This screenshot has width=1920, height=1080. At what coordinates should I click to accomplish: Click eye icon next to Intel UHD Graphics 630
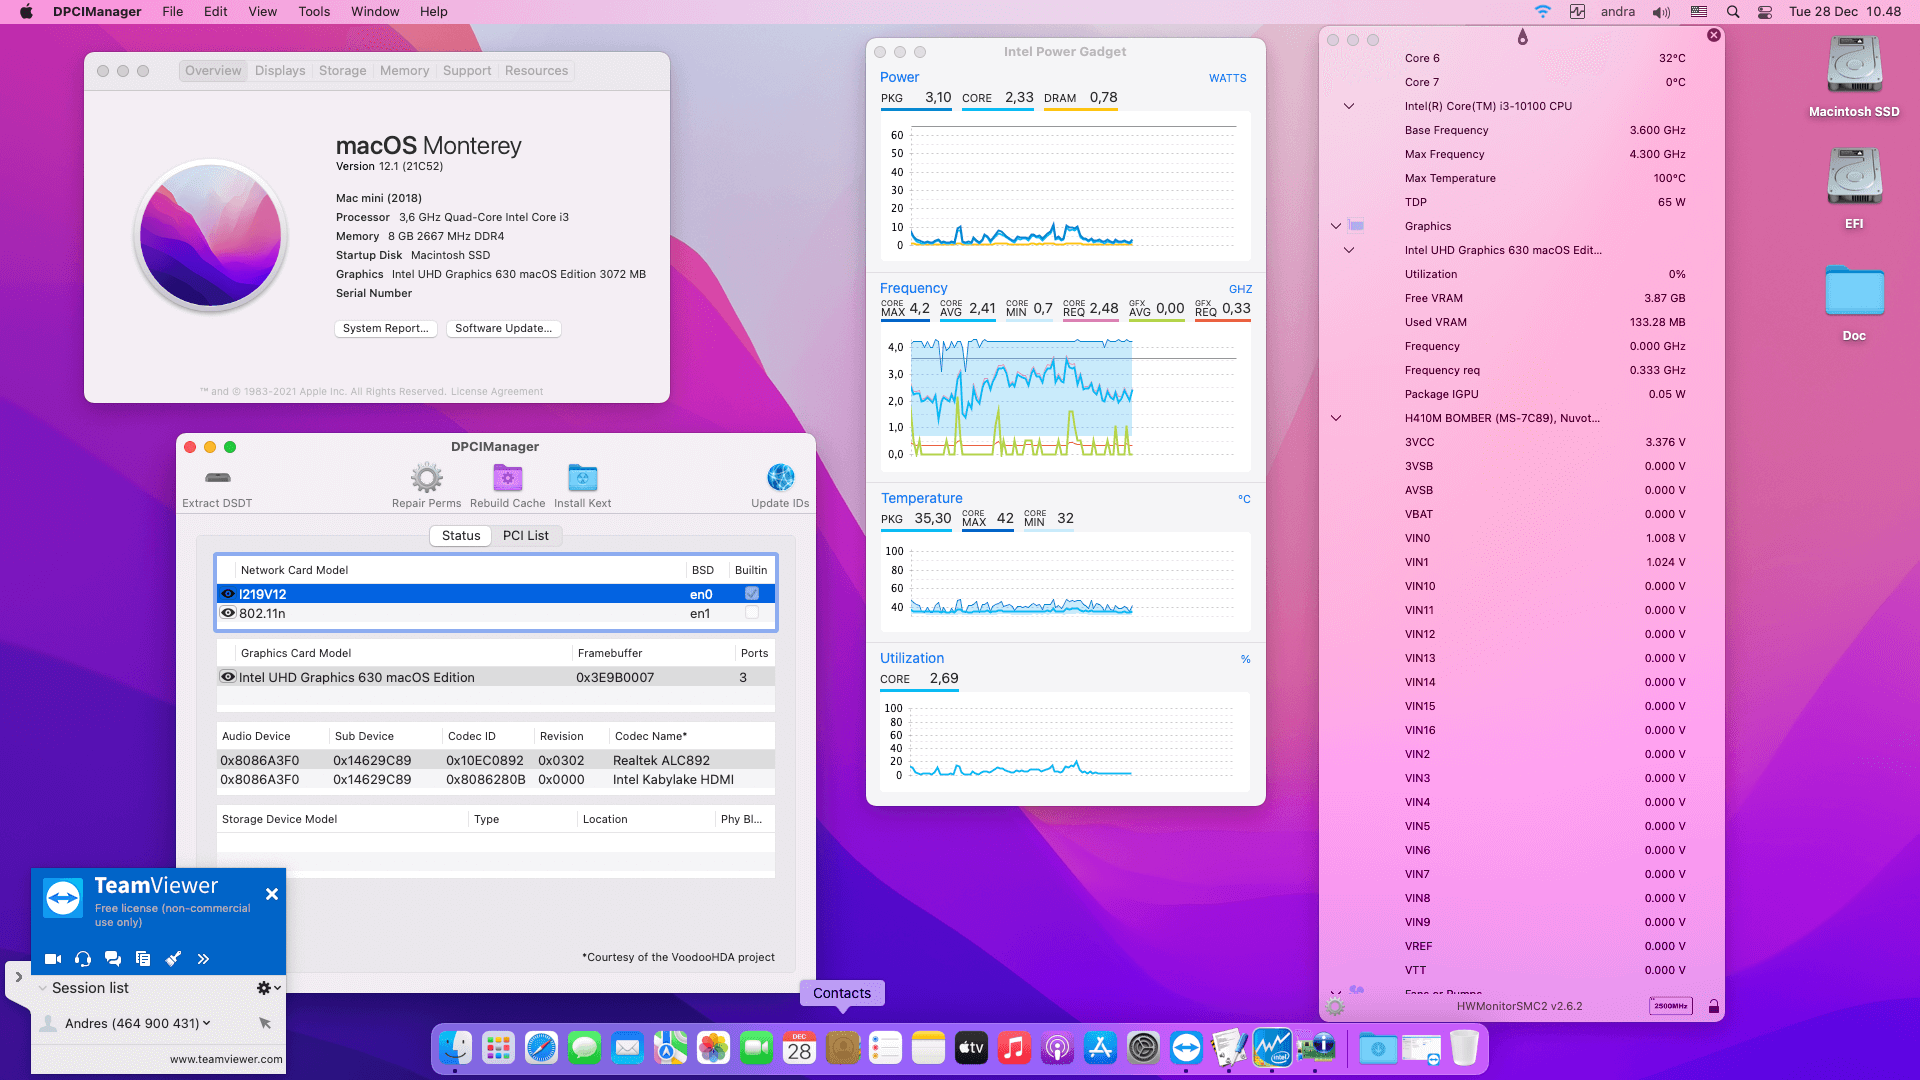tap(228, 677)
